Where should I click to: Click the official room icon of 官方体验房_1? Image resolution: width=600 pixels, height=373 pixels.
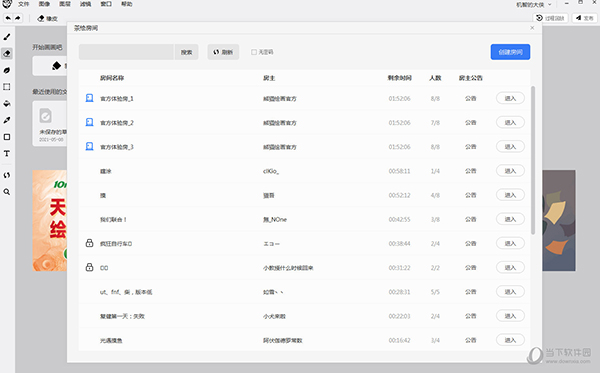coord(89,98)
